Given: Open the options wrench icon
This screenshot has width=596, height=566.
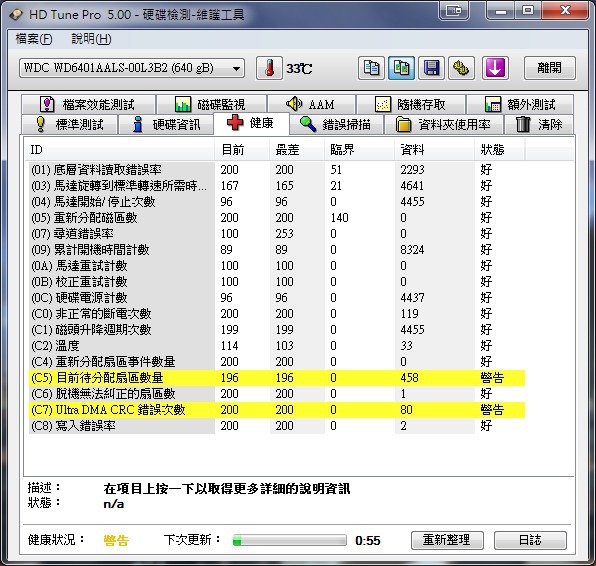Looking at the screenshot, I should [461, 68].
